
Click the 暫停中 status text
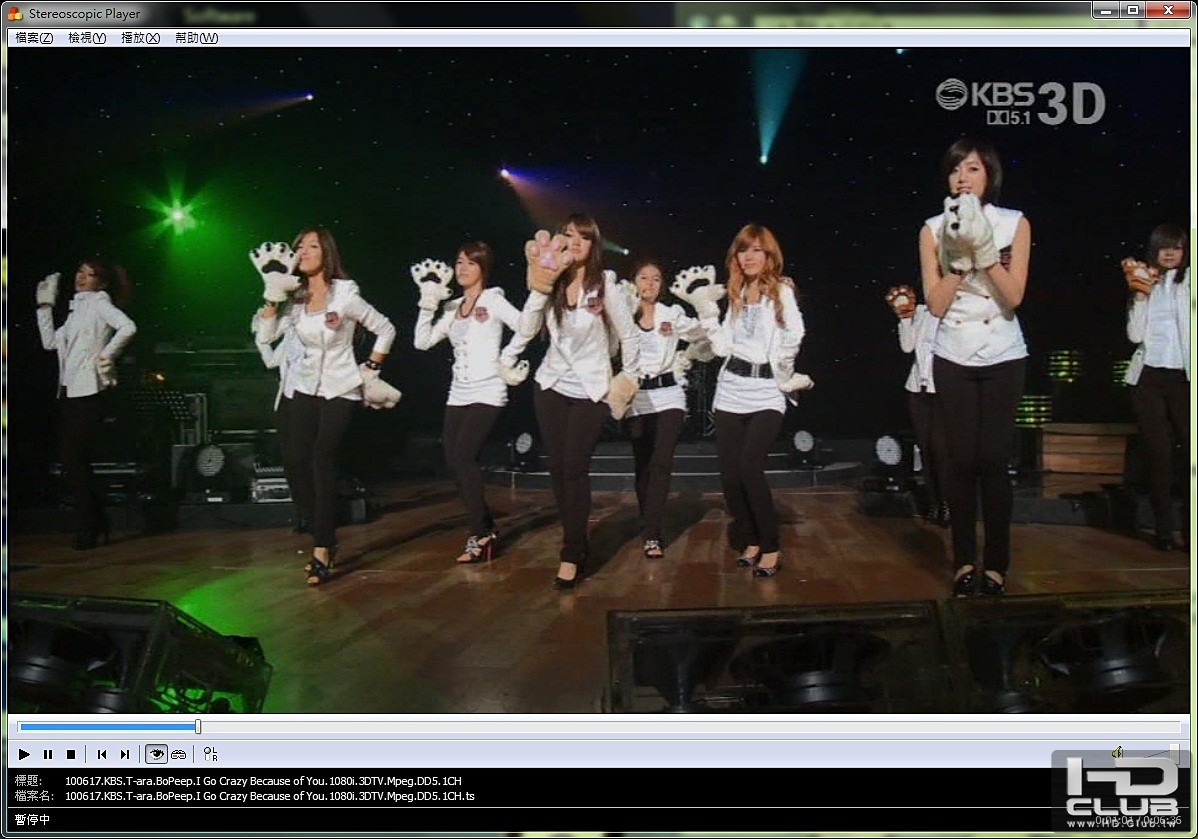(x=32, y=820)
